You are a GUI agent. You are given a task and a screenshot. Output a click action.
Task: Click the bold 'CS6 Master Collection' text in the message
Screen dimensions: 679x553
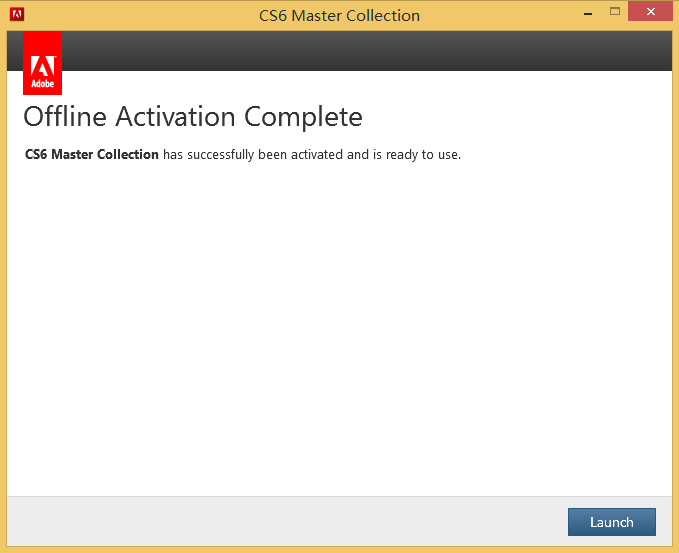pyautogui.click(x=92, y=154)
